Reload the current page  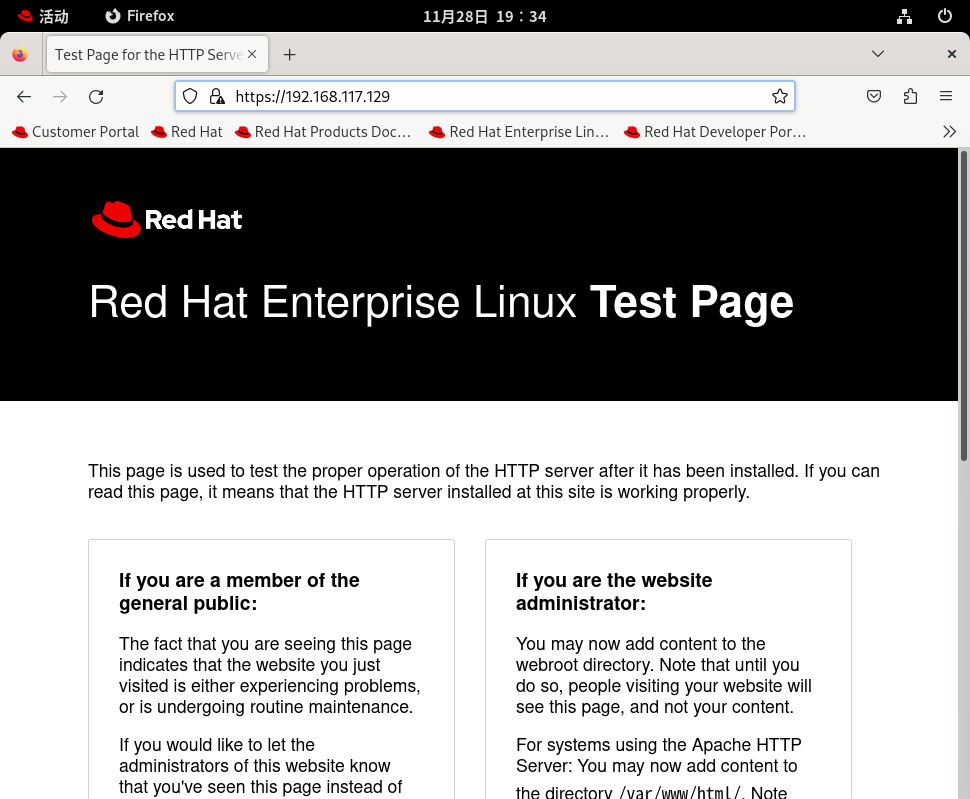point(96,96)
